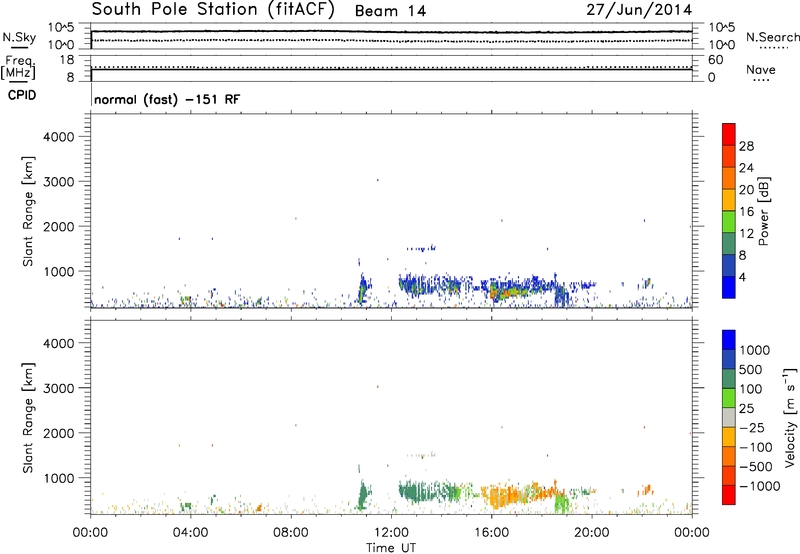Click the '20:00' time axis label

[592, 533]
